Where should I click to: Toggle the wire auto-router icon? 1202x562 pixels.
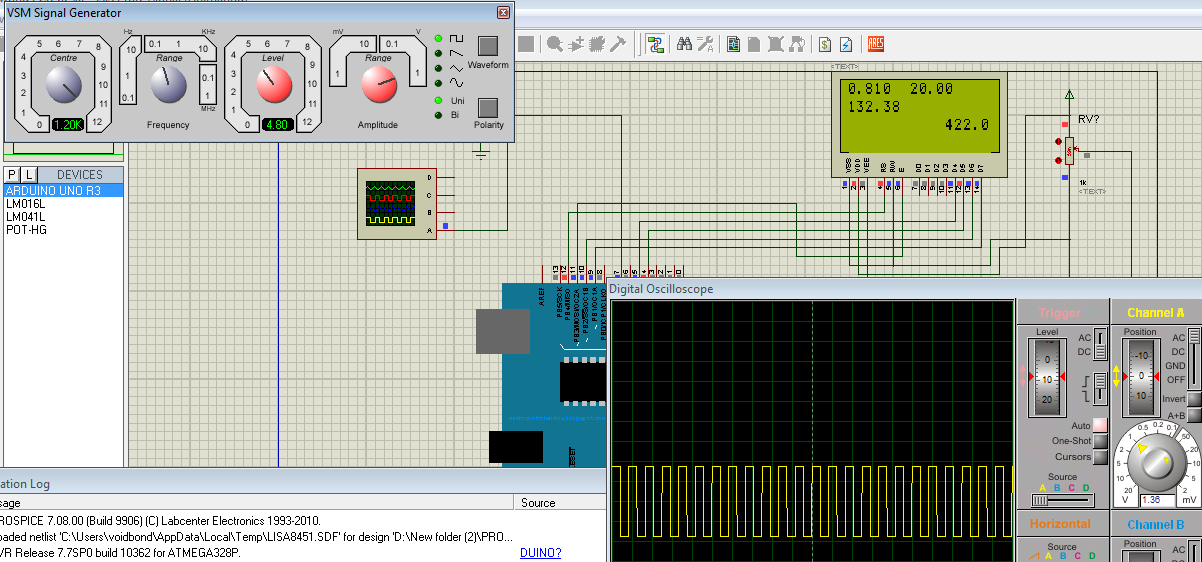coord(656,44)
